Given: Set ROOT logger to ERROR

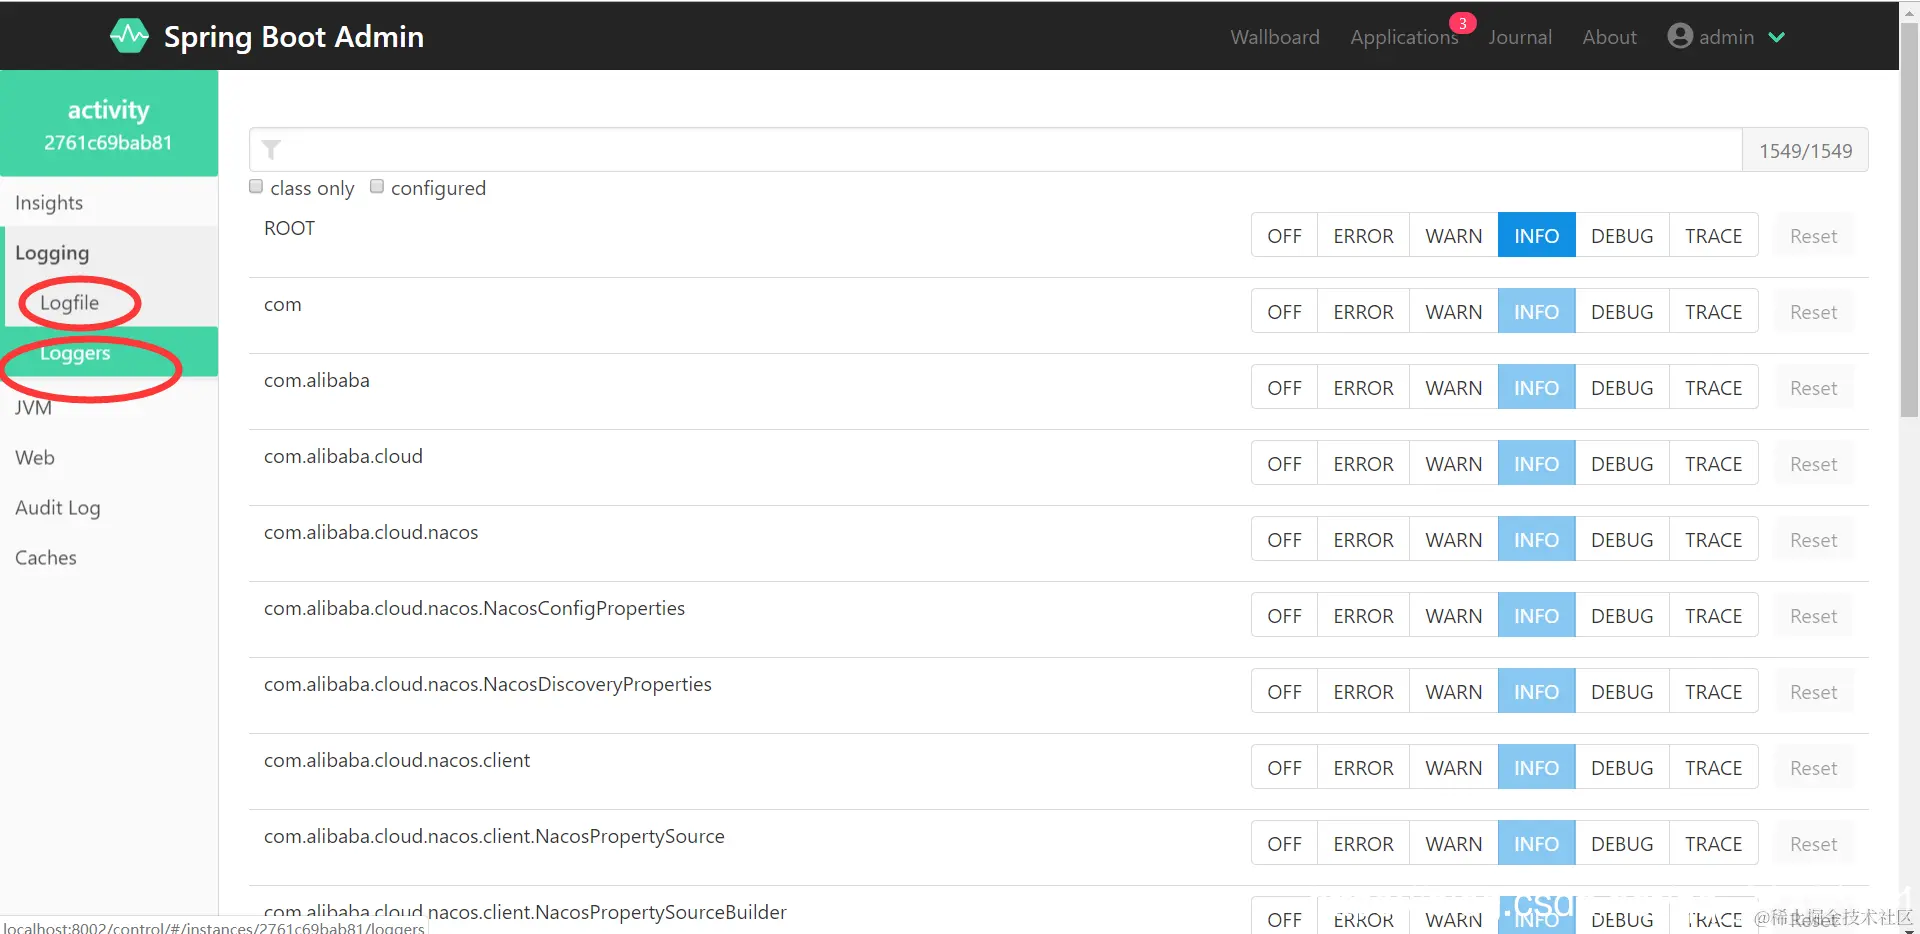Looking at the screenshot, I should (x=1363, y=235).
